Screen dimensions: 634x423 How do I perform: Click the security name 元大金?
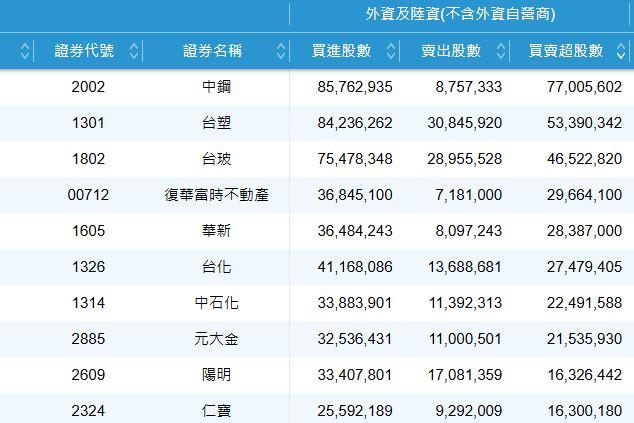coord(216,339)
